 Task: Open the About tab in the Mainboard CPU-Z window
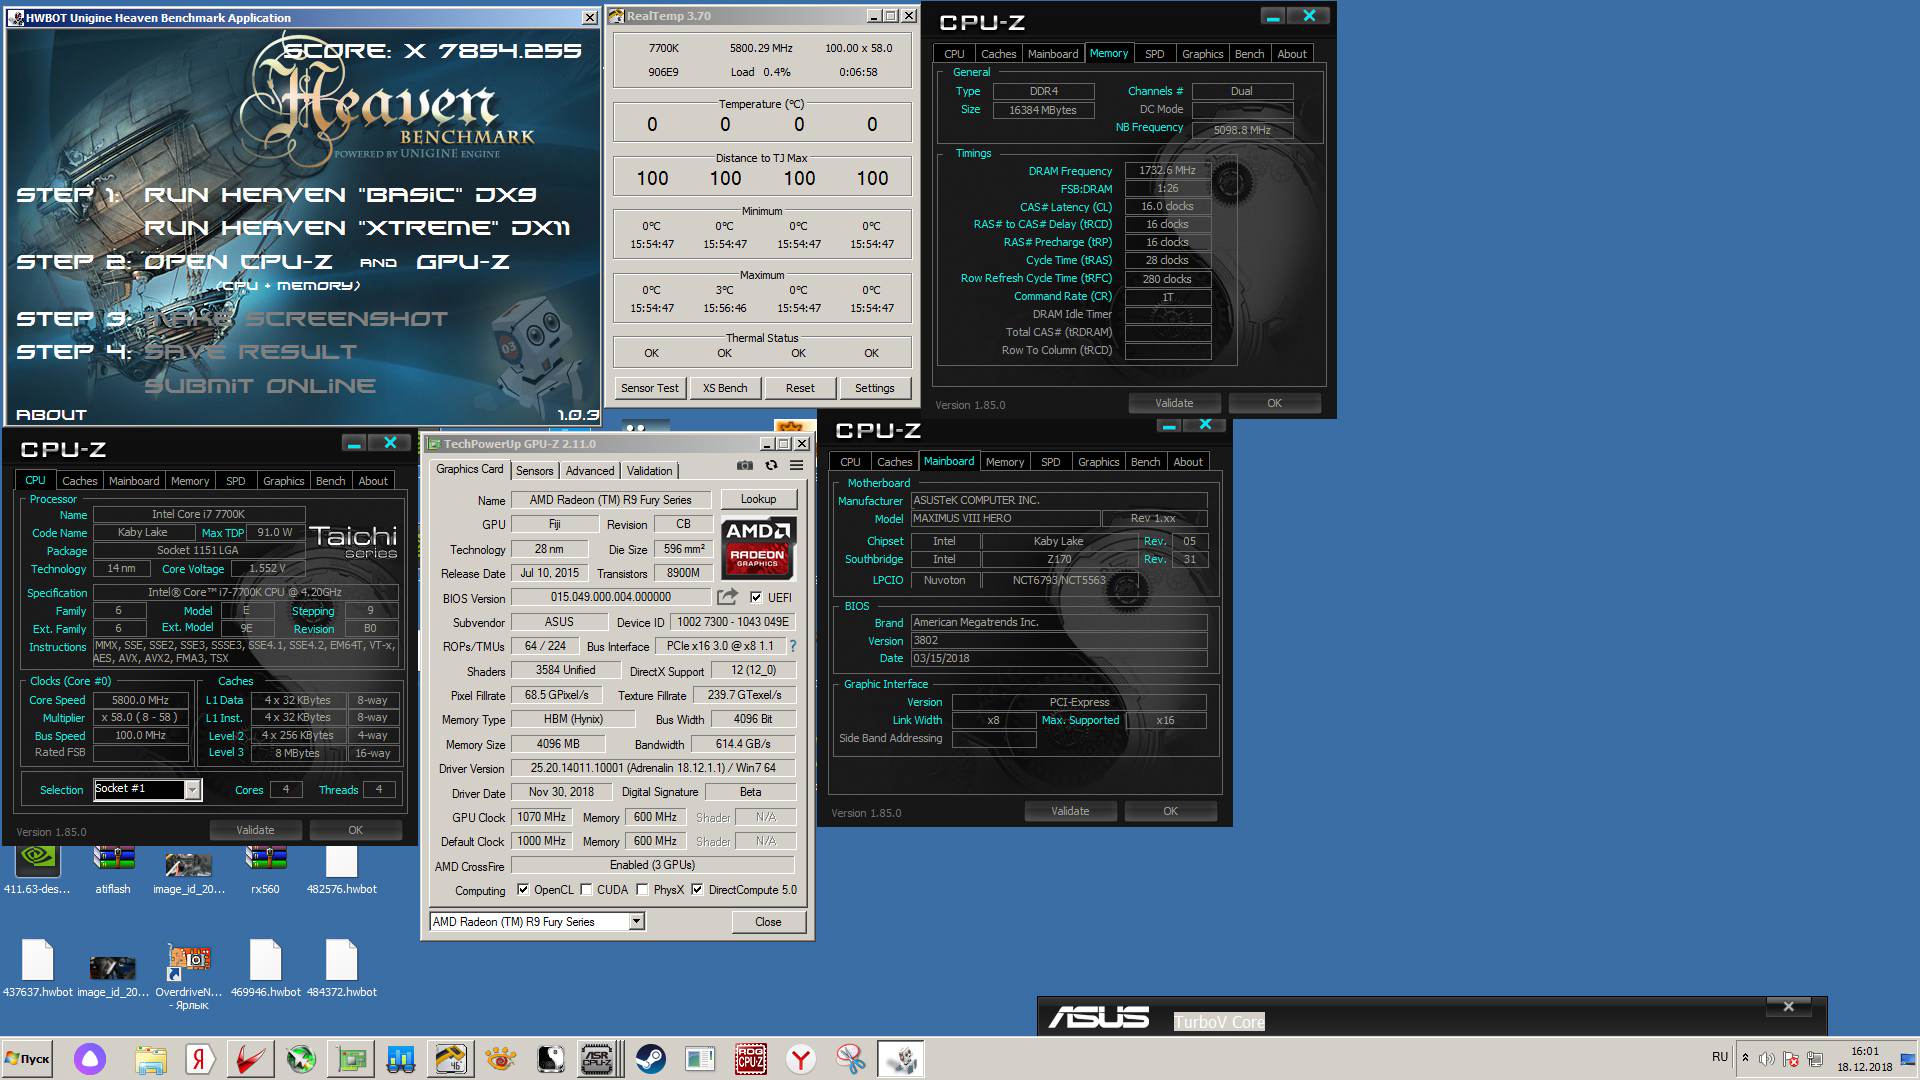tap(1188, 462)
